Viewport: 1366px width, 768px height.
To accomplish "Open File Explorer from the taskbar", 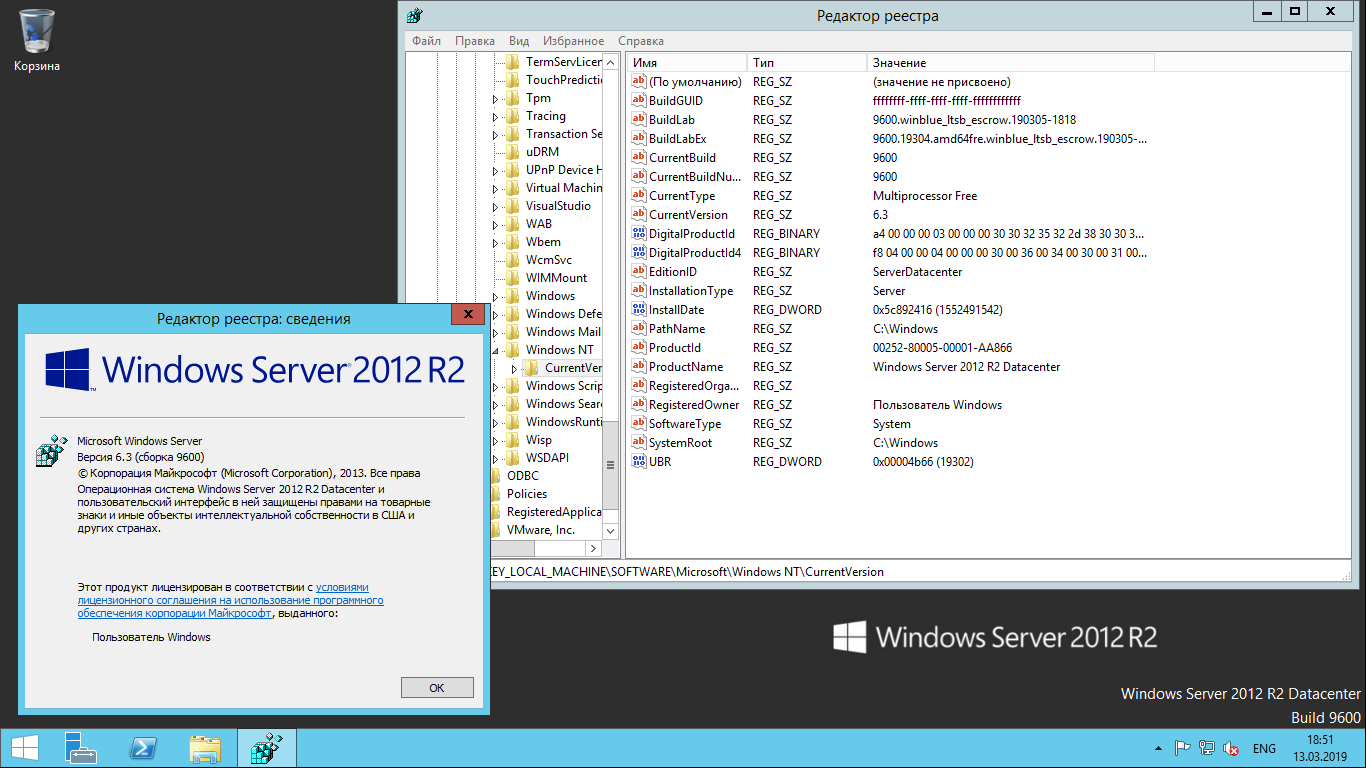I will (x=205, y=748).
